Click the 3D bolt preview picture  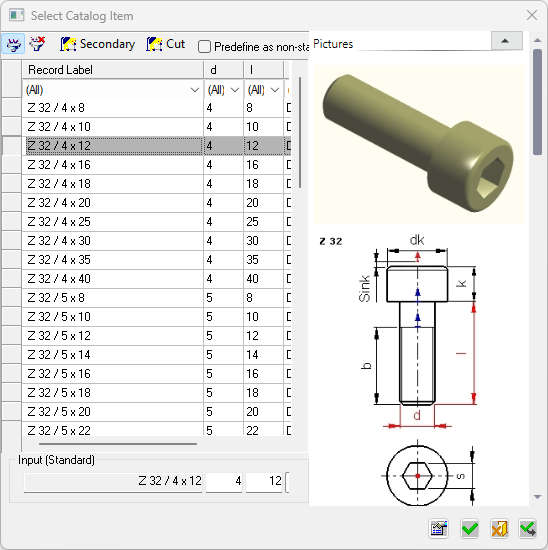[x=419, y=145]
